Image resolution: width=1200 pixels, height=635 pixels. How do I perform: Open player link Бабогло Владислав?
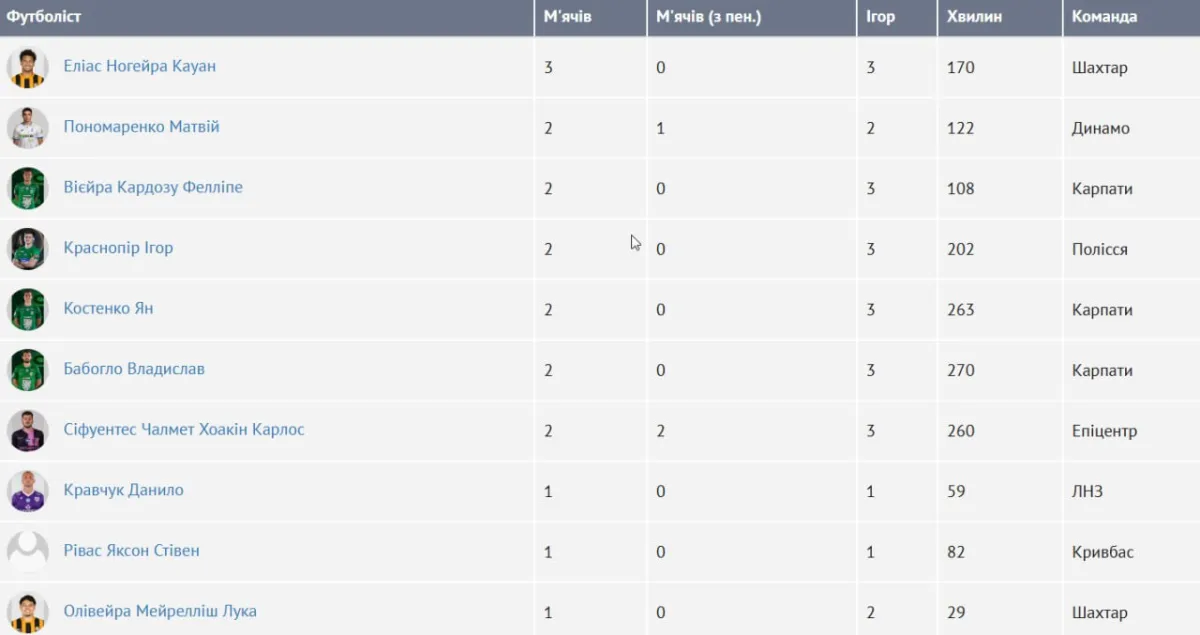pos(134,369)
